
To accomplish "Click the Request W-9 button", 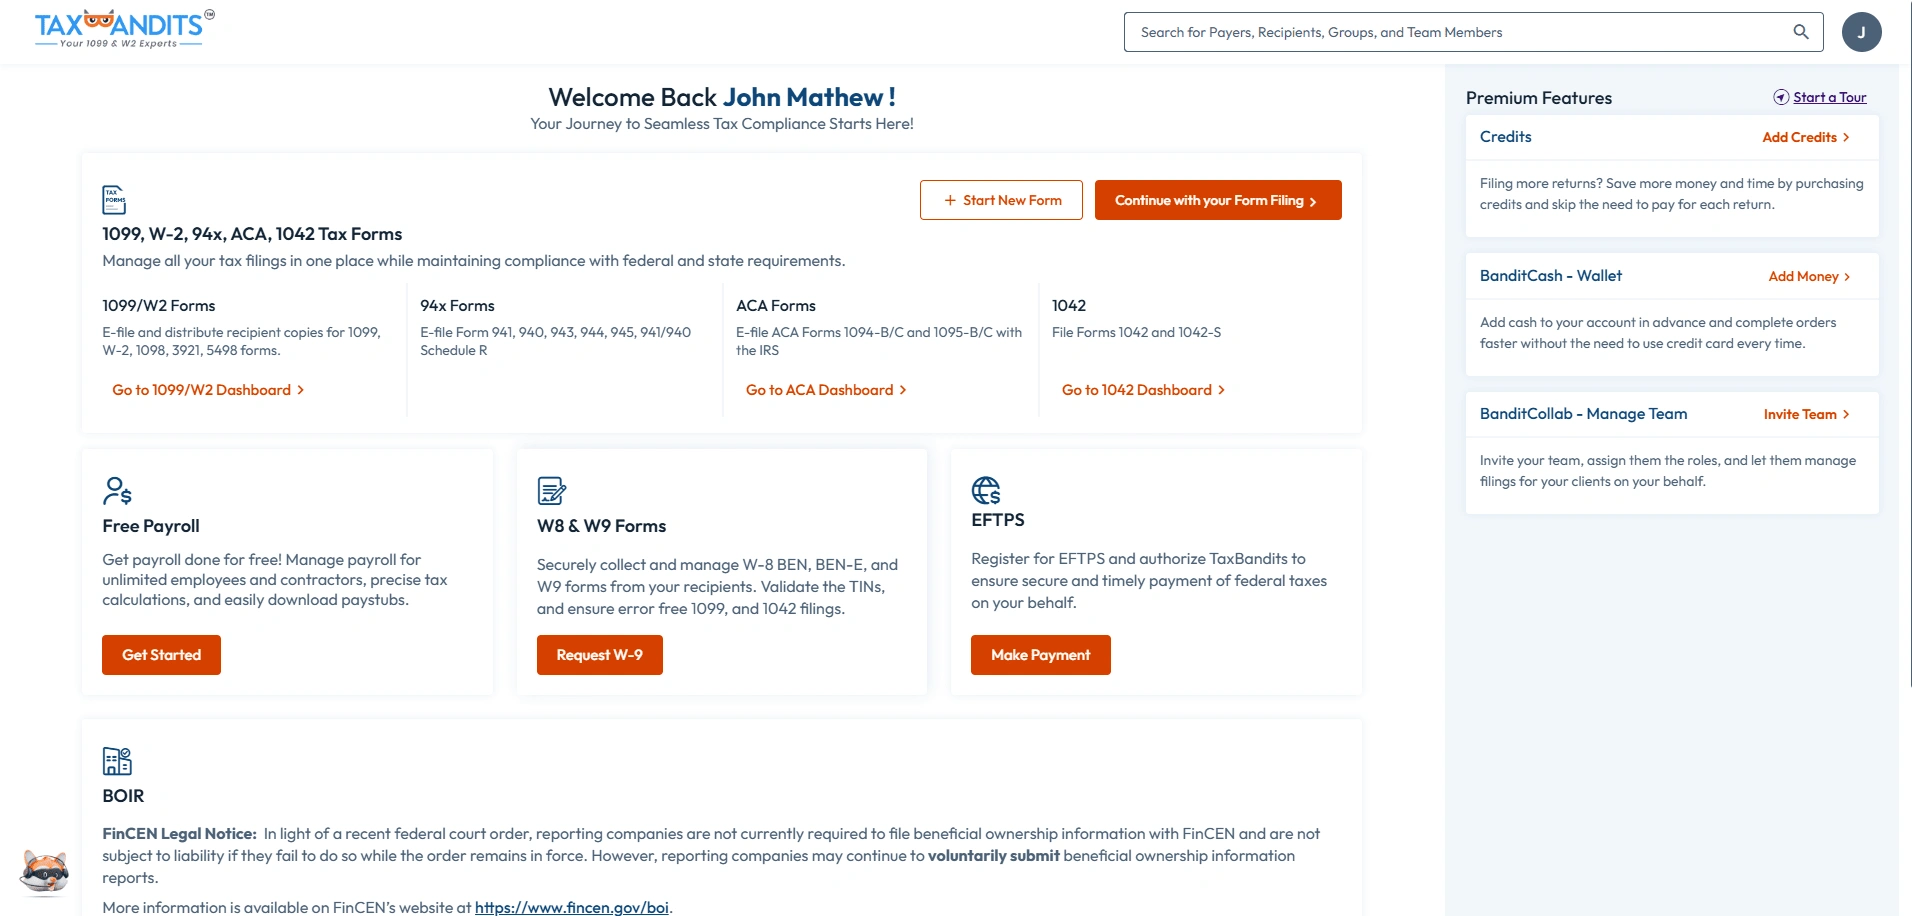I will 599,655.
